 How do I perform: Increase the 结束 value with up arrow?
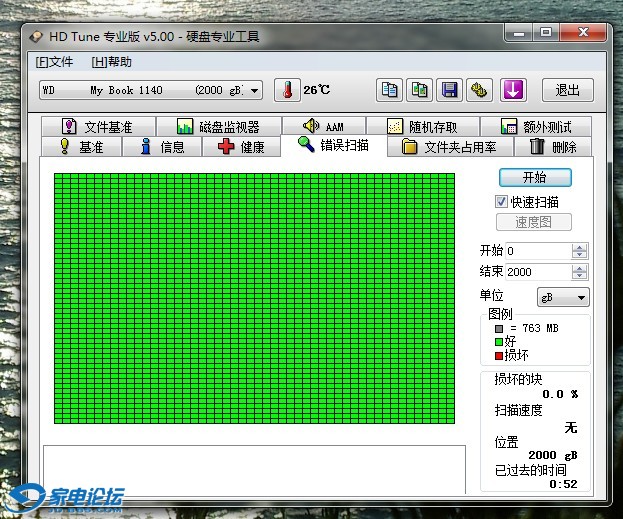point(579,268)
